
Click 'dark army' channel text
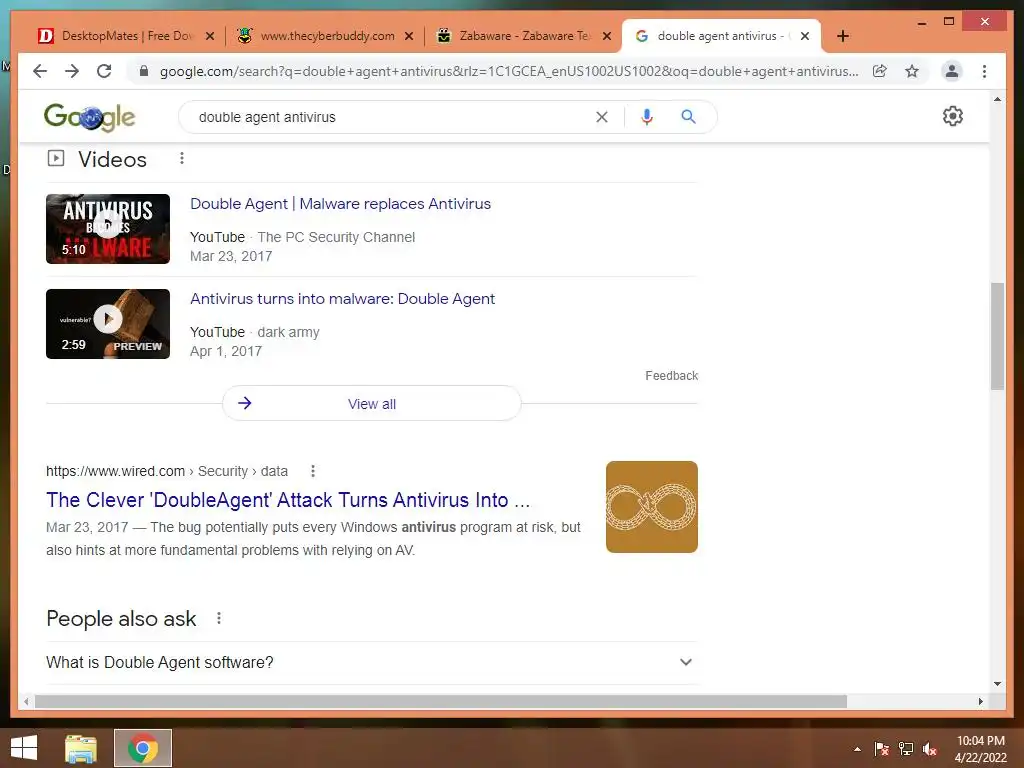point(288,332)
